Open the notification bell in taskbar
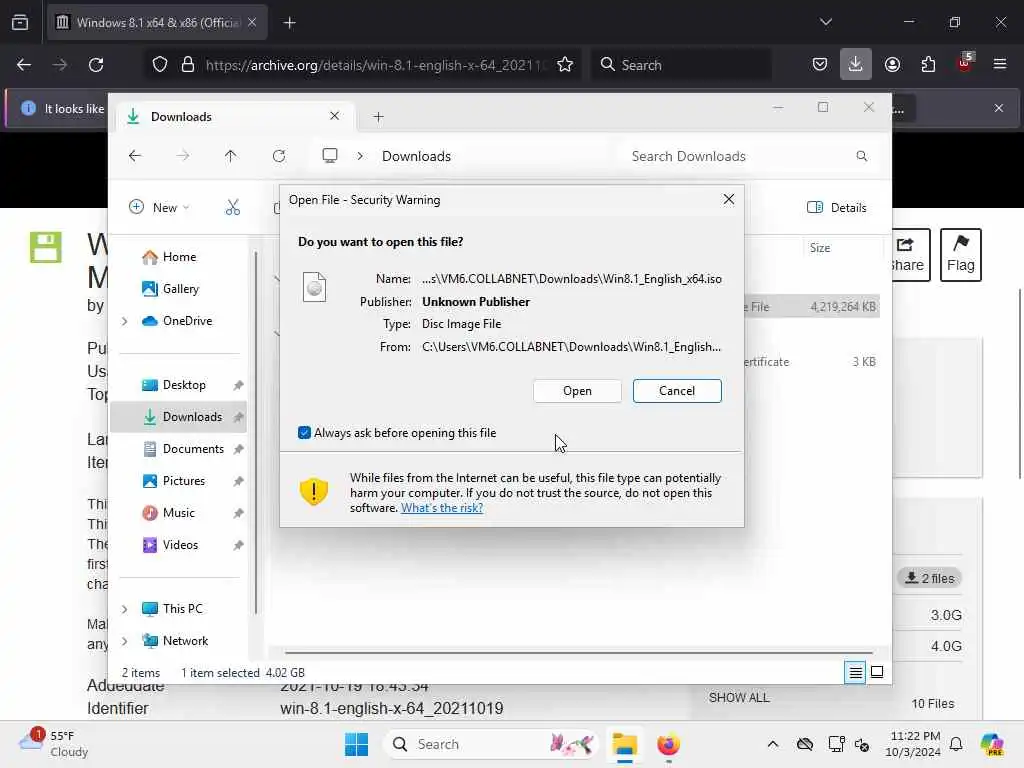 (x=956, y=744)
